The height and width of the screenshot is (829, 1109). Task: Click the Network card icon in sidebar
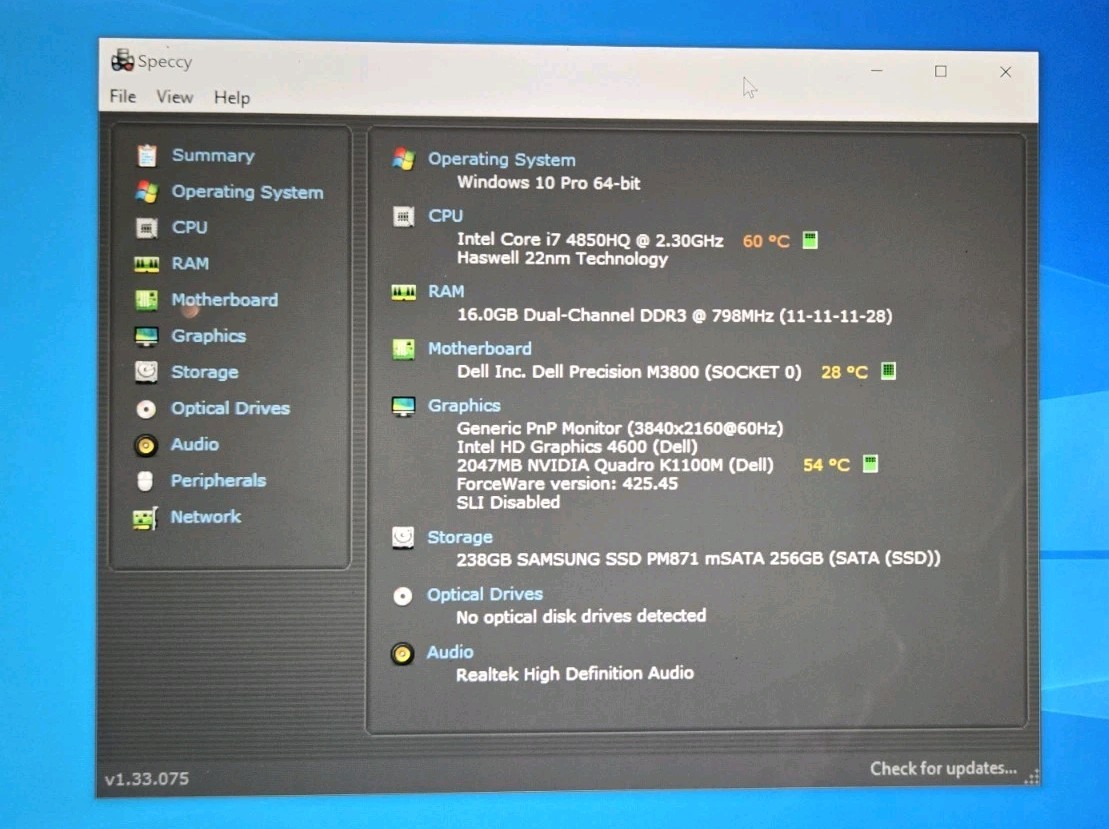[x=146, y=518]
